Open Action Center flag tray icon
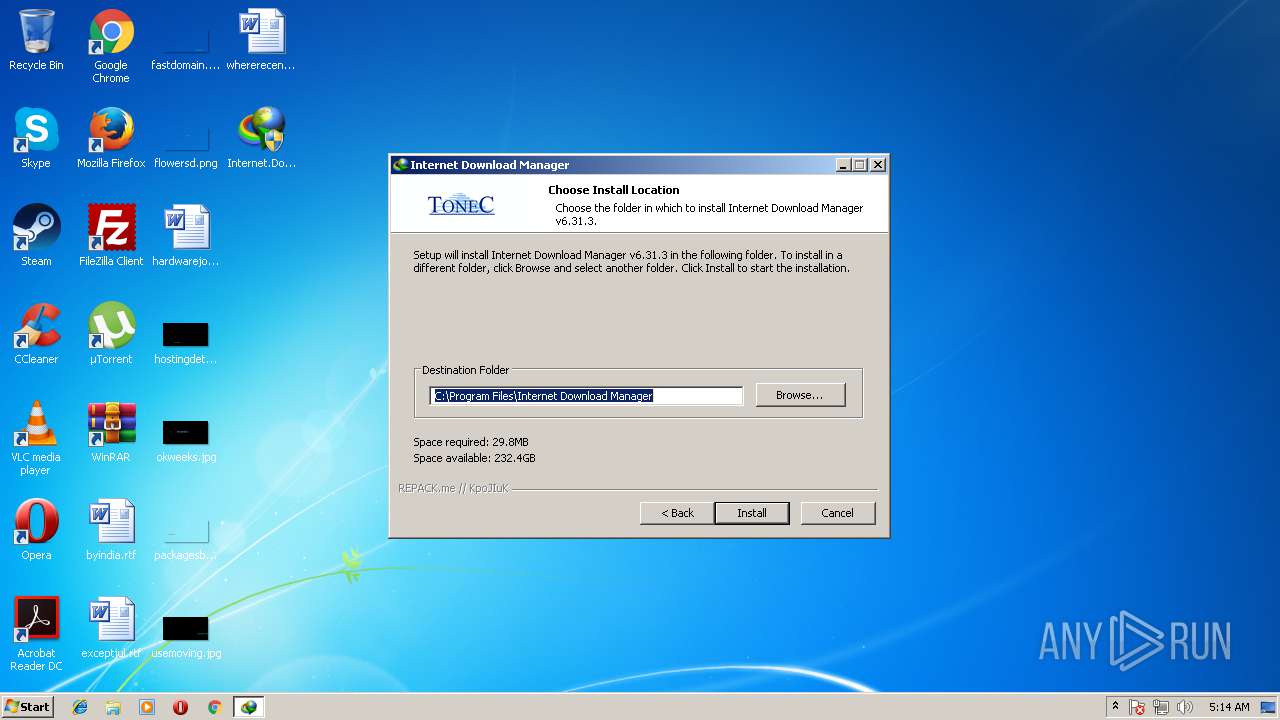Viewport: 1280px width, 720px height. click(x=1137, y=707)
